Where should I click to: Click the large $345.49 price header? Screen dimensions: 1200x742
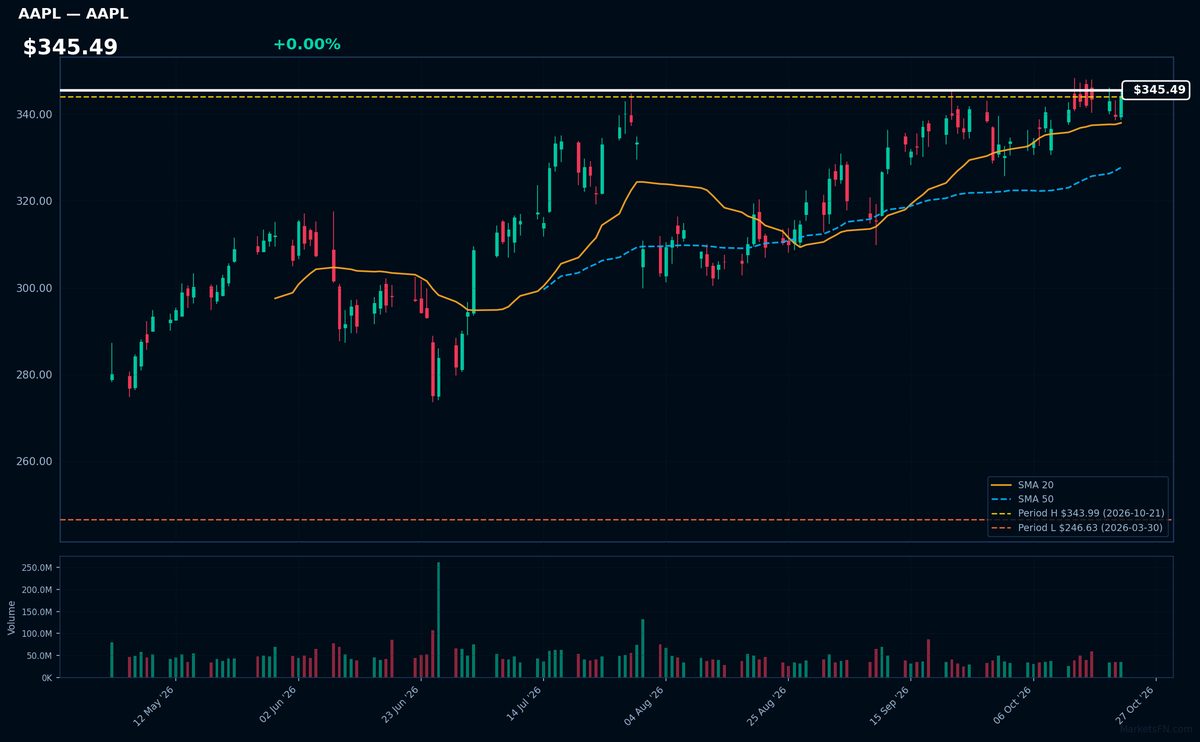(70, 47)
